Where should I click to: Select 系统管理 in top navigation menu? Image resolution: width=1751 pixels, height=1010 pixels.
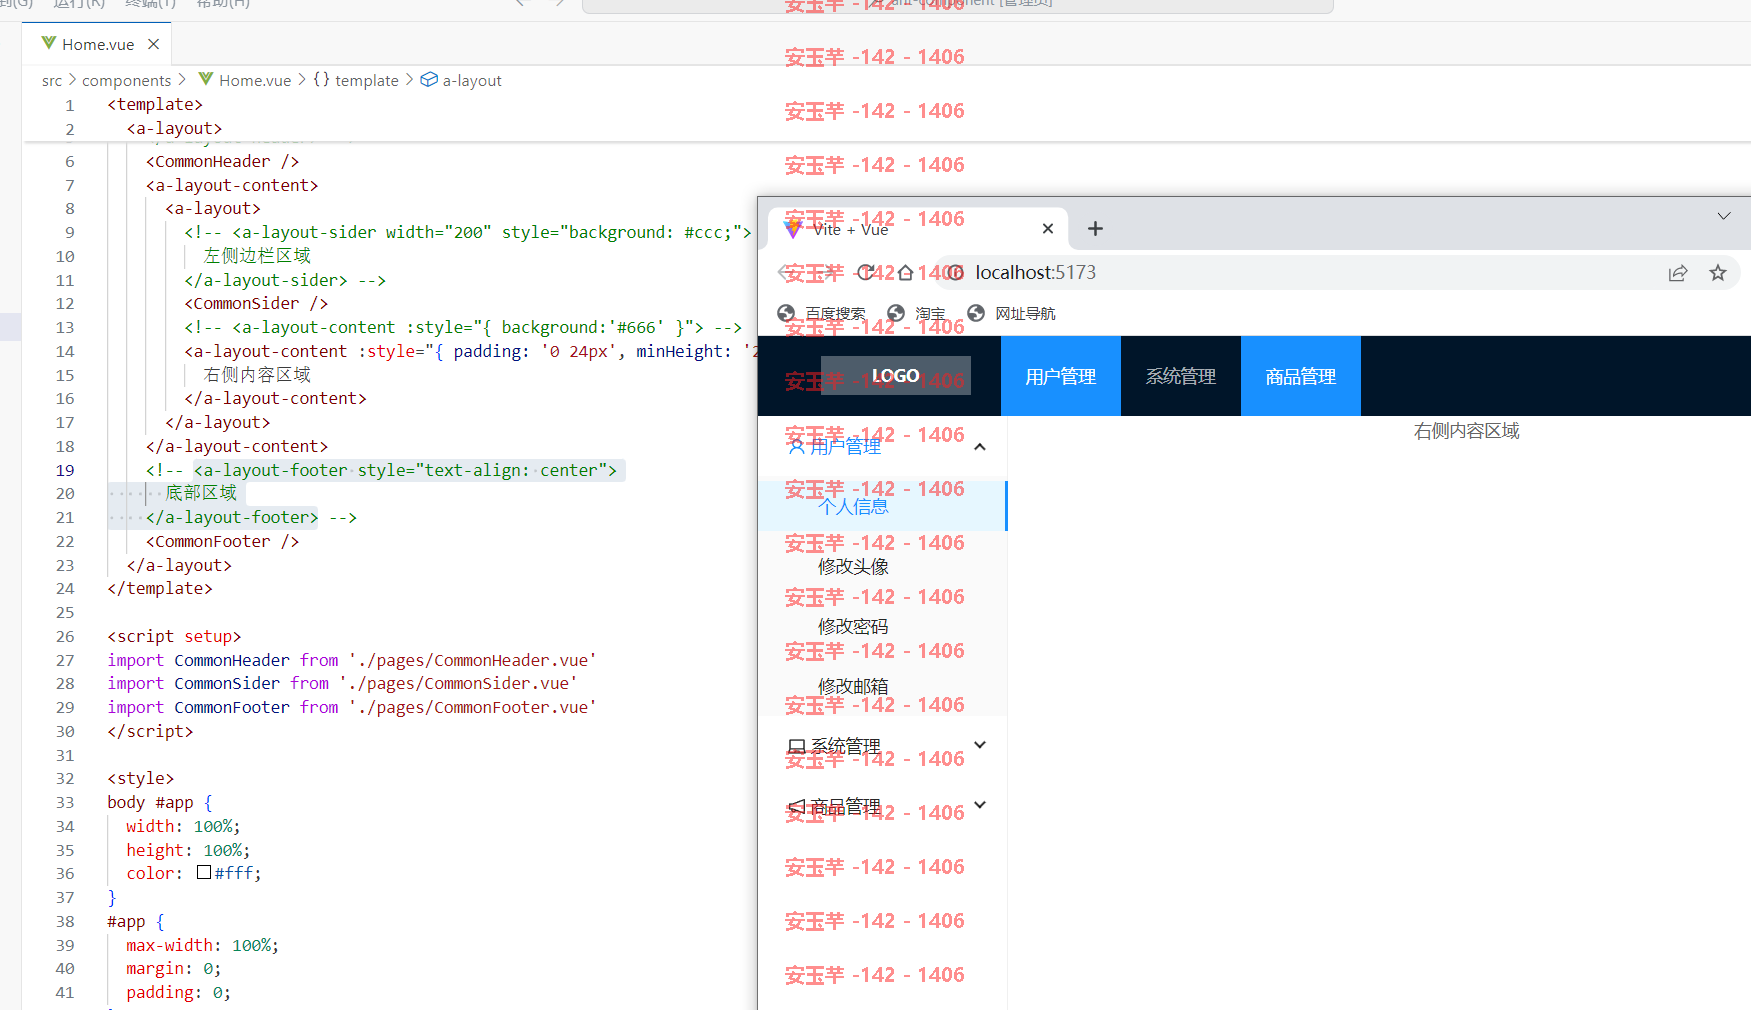(1181, 376)
